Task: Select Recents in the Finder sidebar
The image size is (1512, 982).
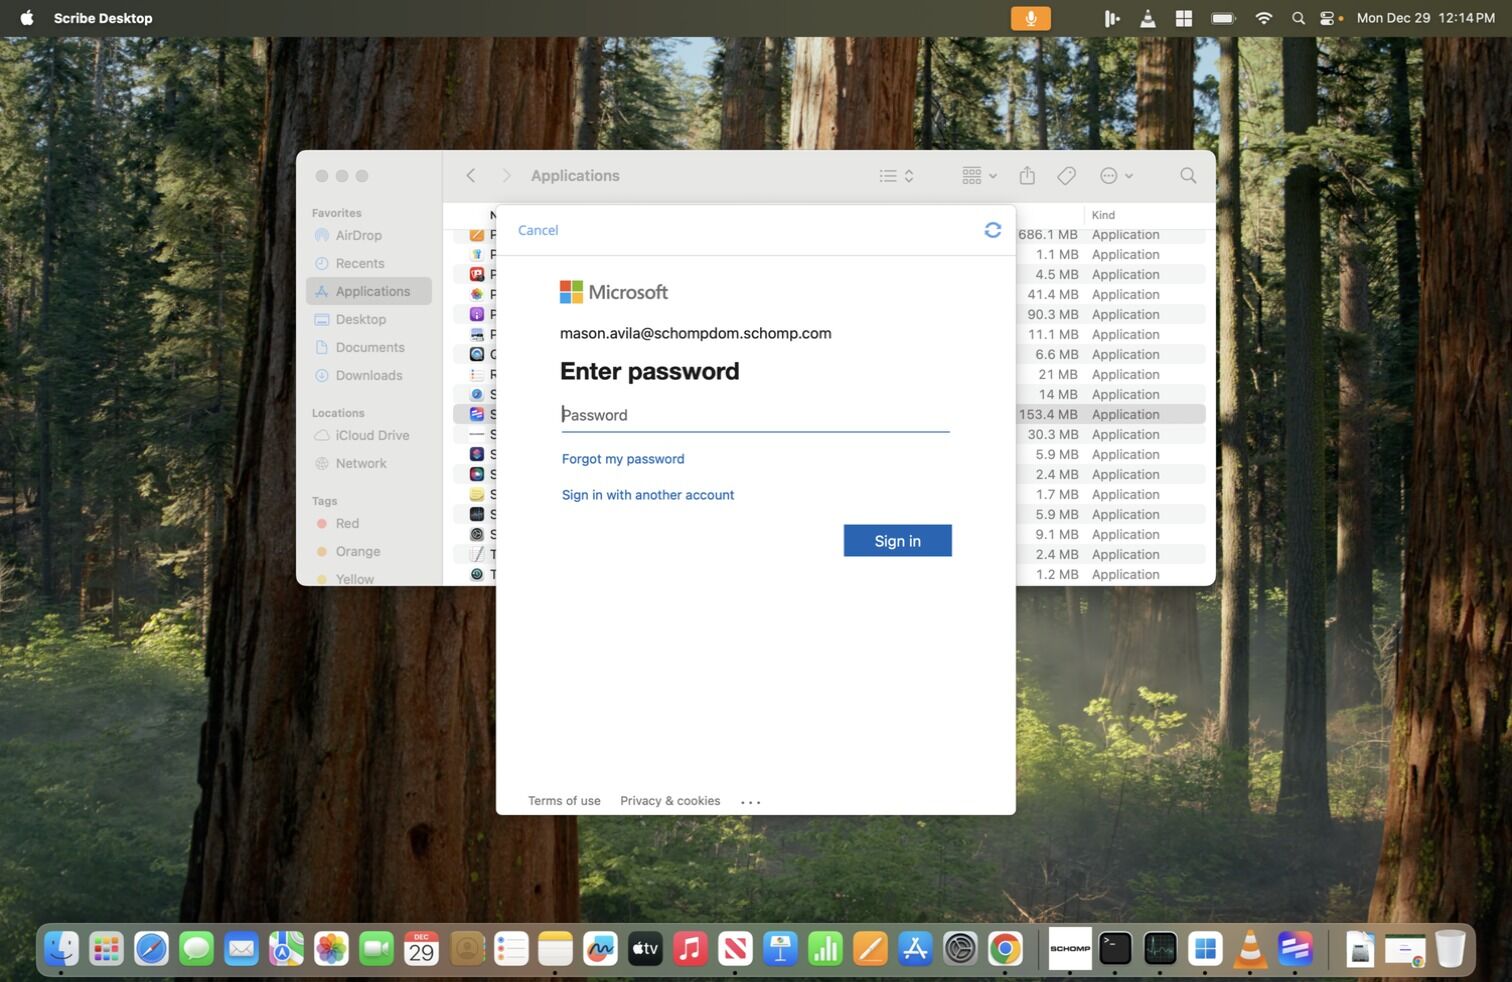Action: (x=368, y=263)
